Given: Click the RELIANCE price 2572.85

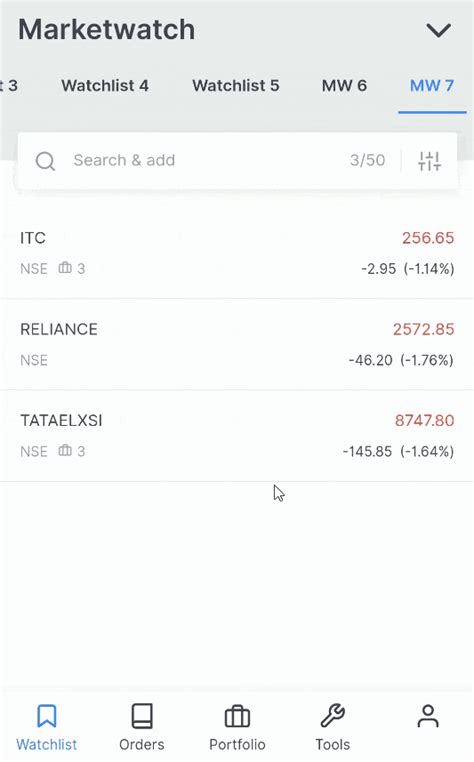Looking at the screenshot, I should 423,329.
